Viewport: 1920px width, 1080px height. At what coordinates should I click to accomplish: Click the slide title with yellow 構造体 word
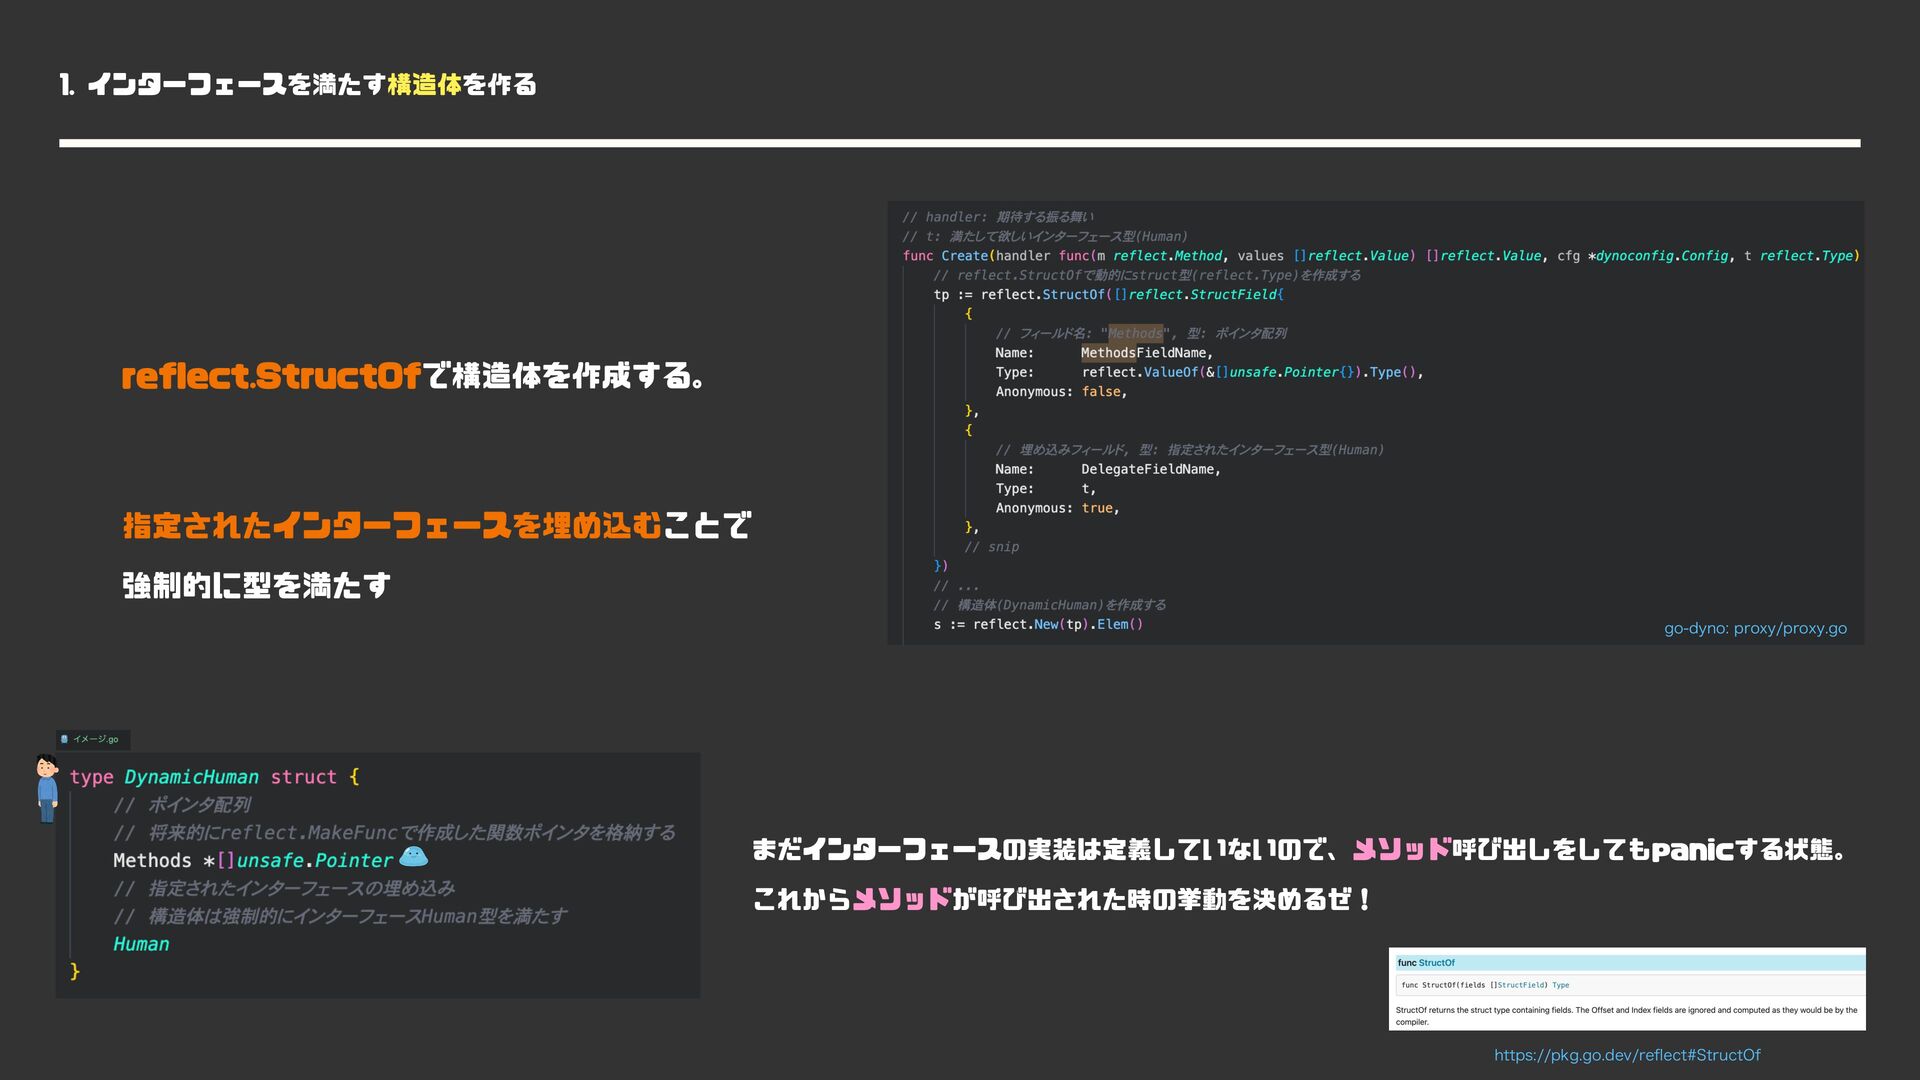[298, 85]
